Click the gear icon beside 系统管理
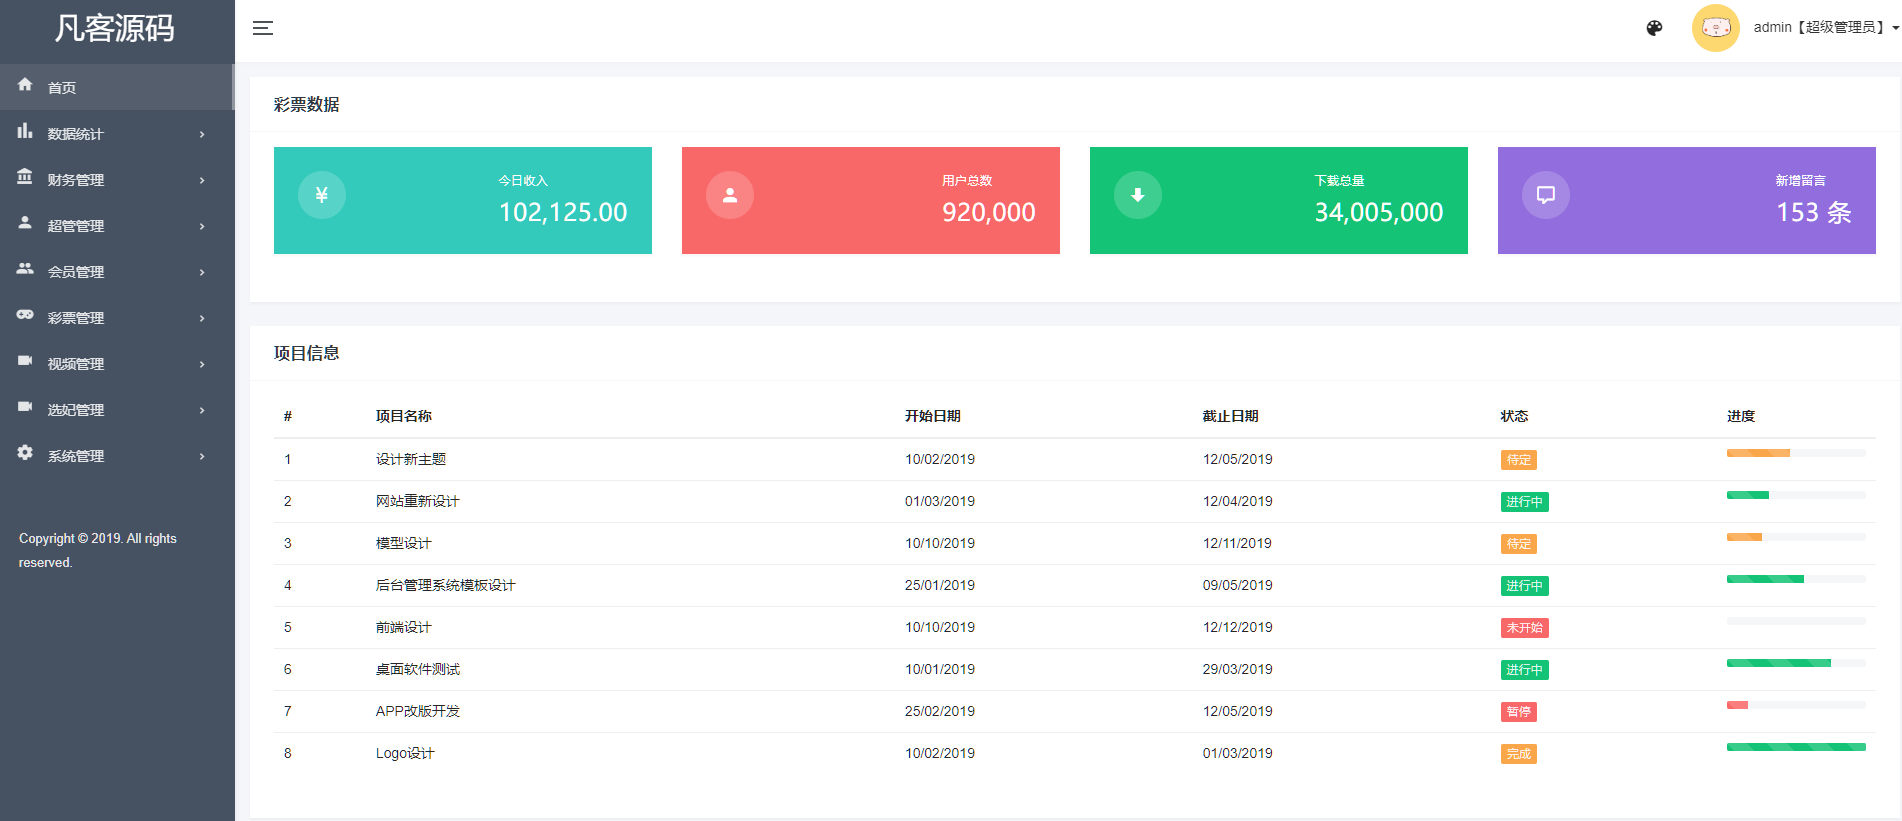This screenshot has height=821, width=1902. click(25, 453)
